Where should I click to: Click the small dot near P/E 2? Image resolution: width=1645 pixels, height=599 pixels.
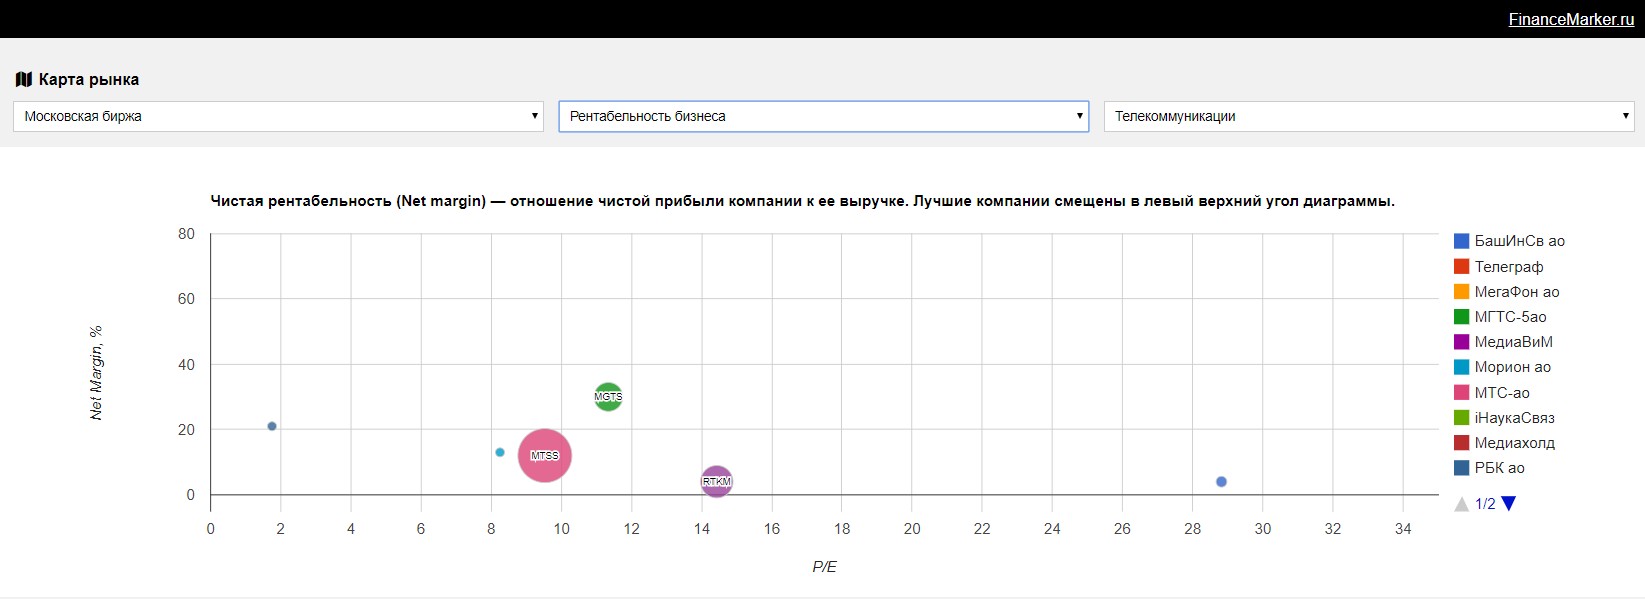click(x=272, y=426)
